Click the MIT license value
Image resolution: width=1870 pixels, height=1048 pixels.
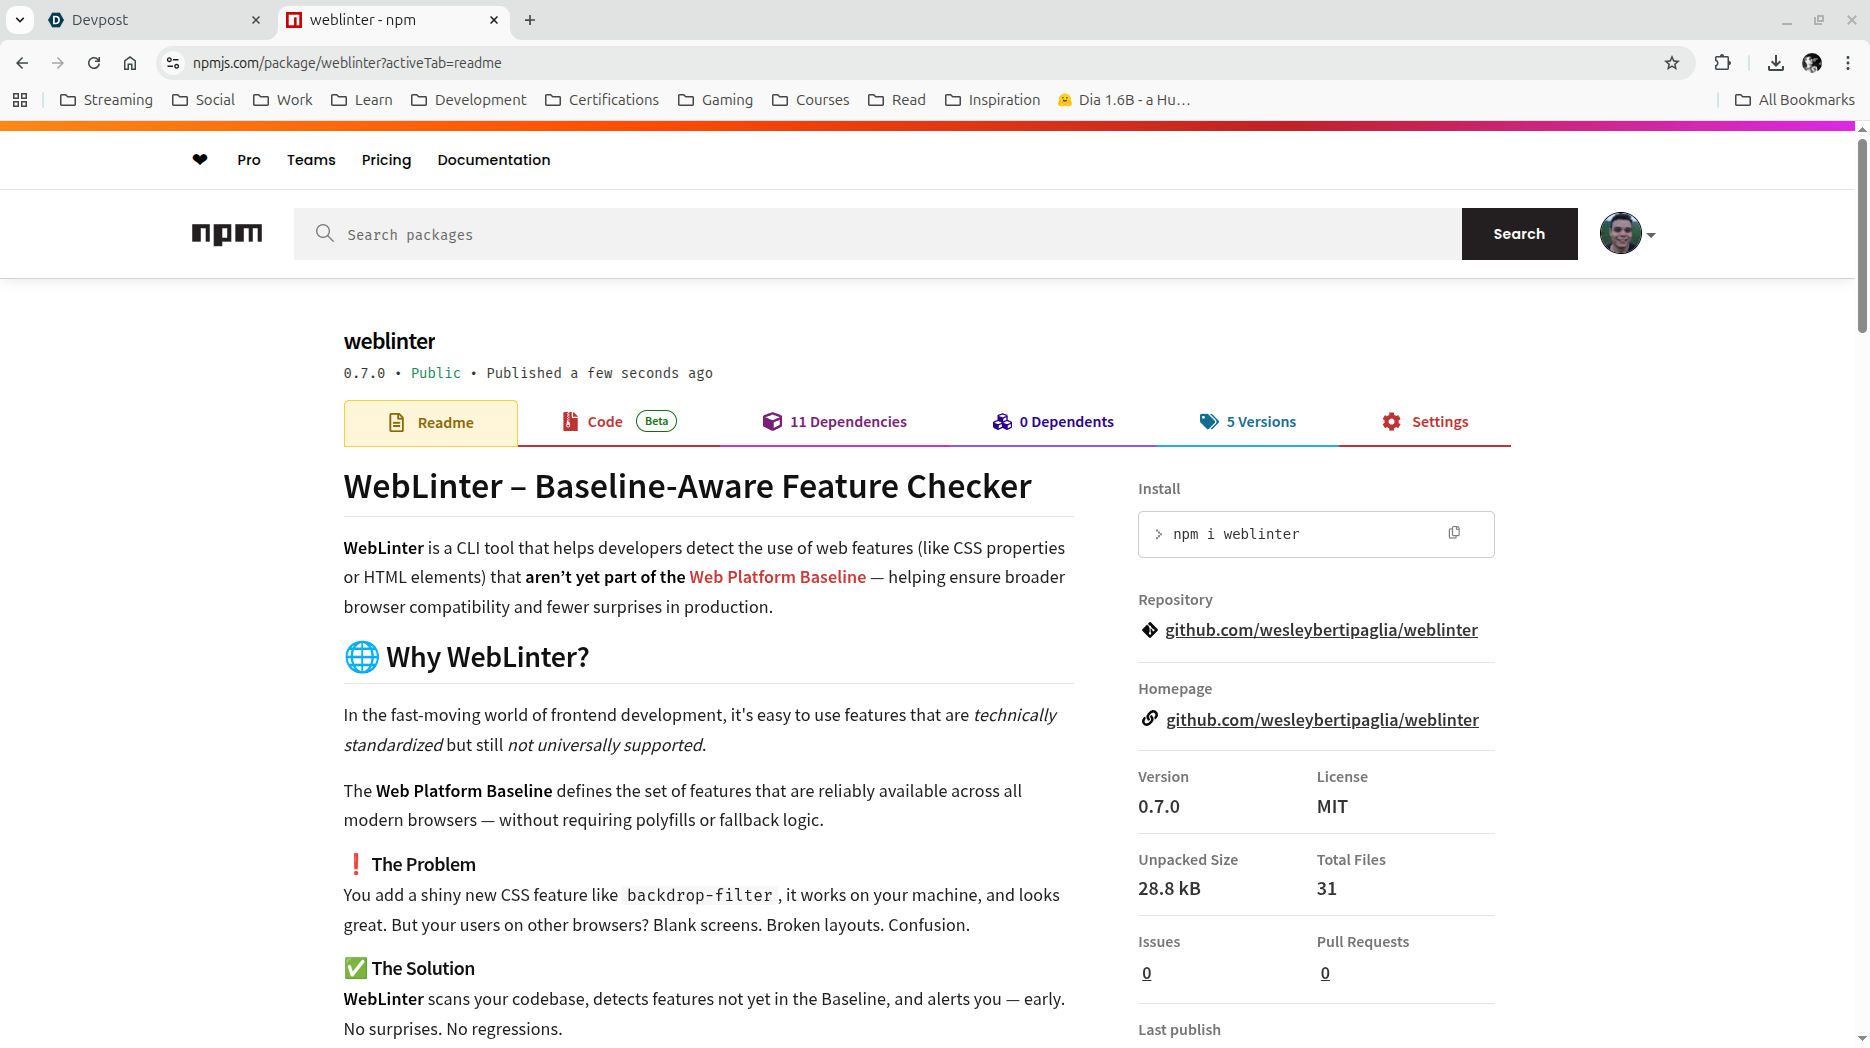pyautogui.click(x=1332, y=806)
